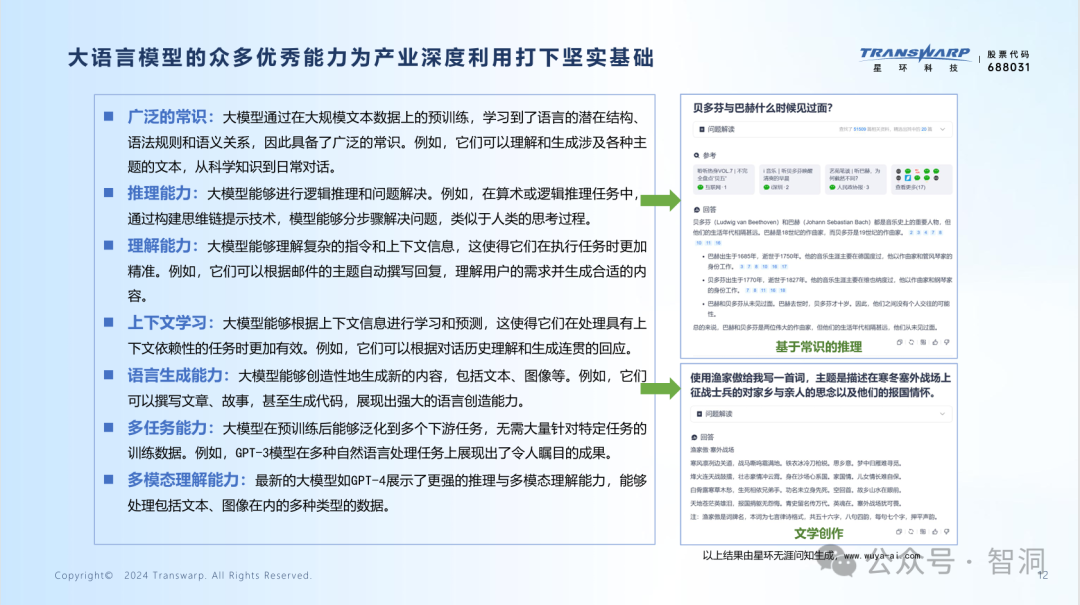1080x605 pixels.
Task: Regenerate the Beethoven and Bach answer
Action: point(911,342)
